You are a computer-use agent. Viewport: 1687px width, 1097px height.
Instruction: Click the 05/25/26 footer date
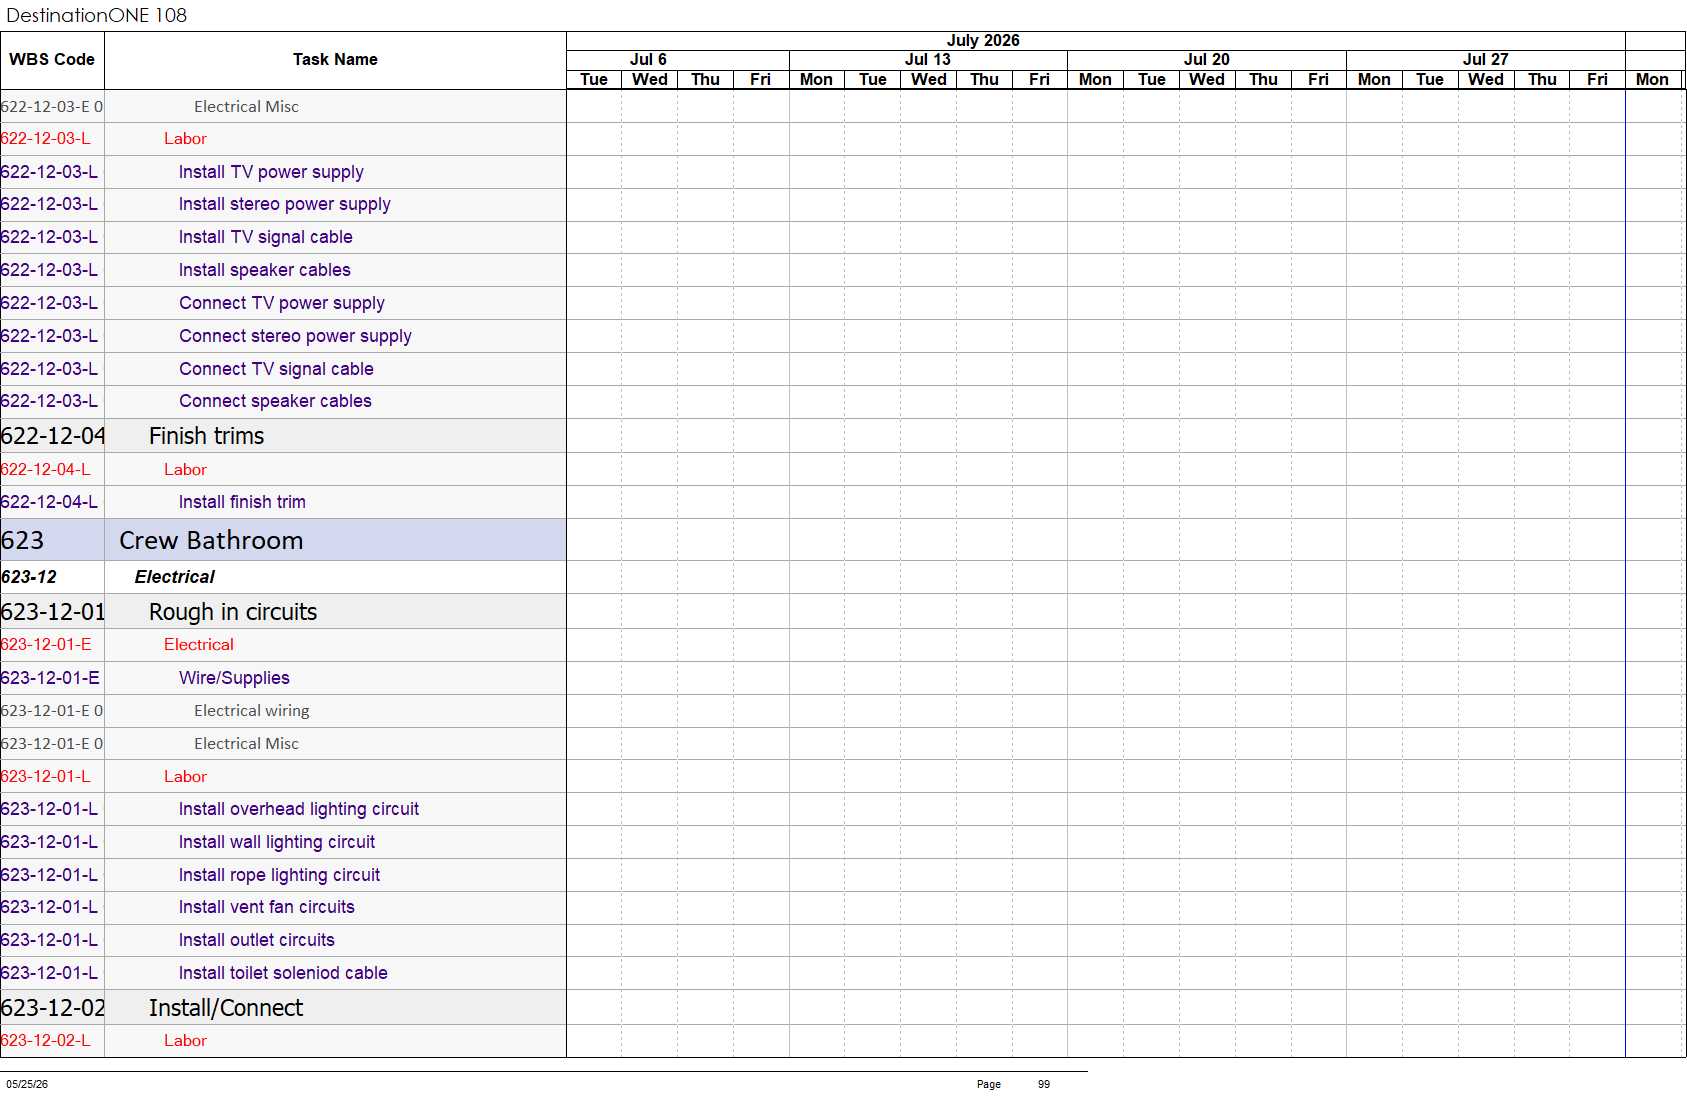27,1084
